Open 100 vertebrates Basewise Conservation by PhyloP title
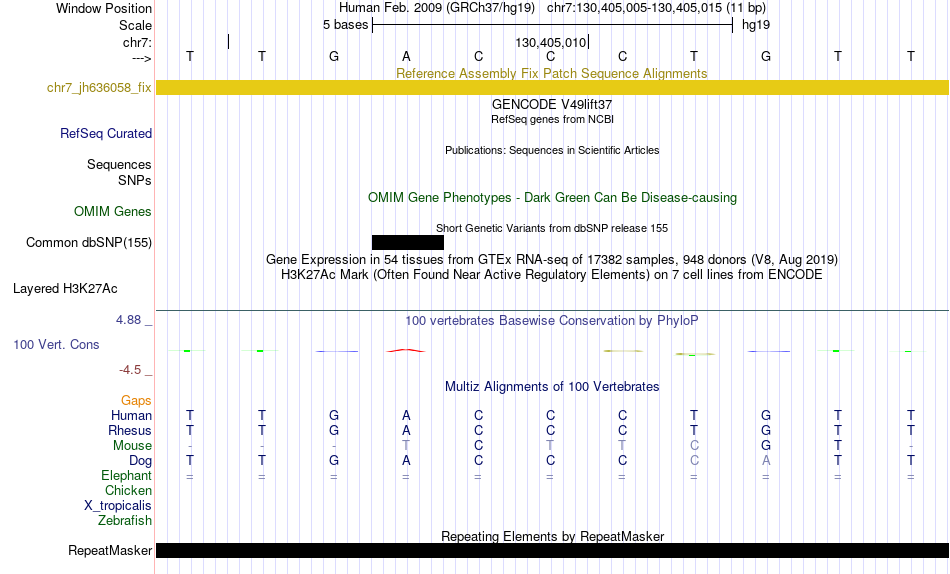Viewport: 950px width, 574px height. [552, 321]
